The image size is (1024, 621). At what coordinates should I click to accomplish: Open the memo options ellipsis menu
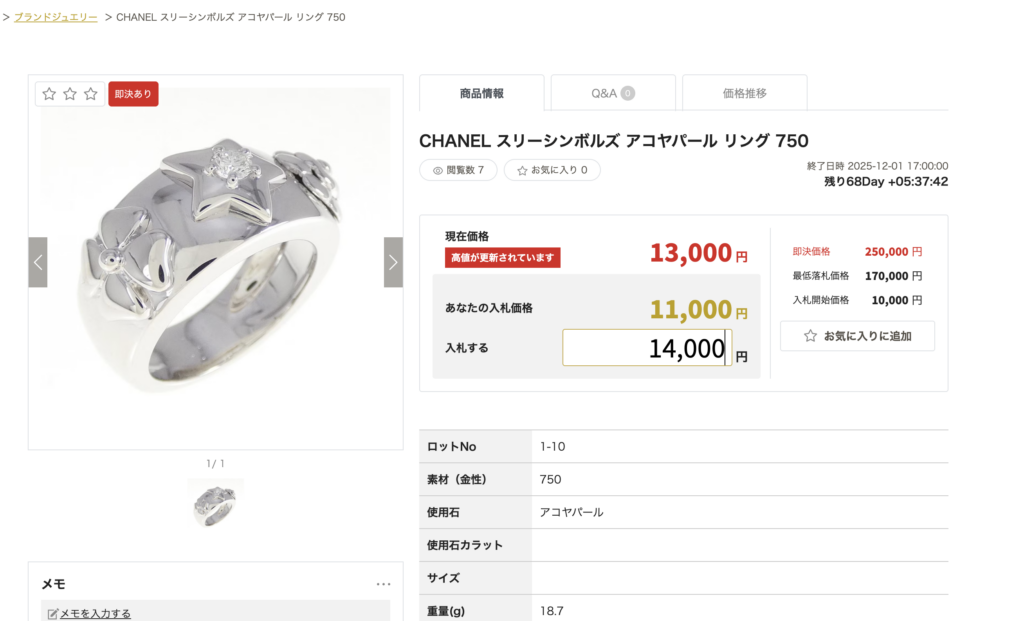384,584
